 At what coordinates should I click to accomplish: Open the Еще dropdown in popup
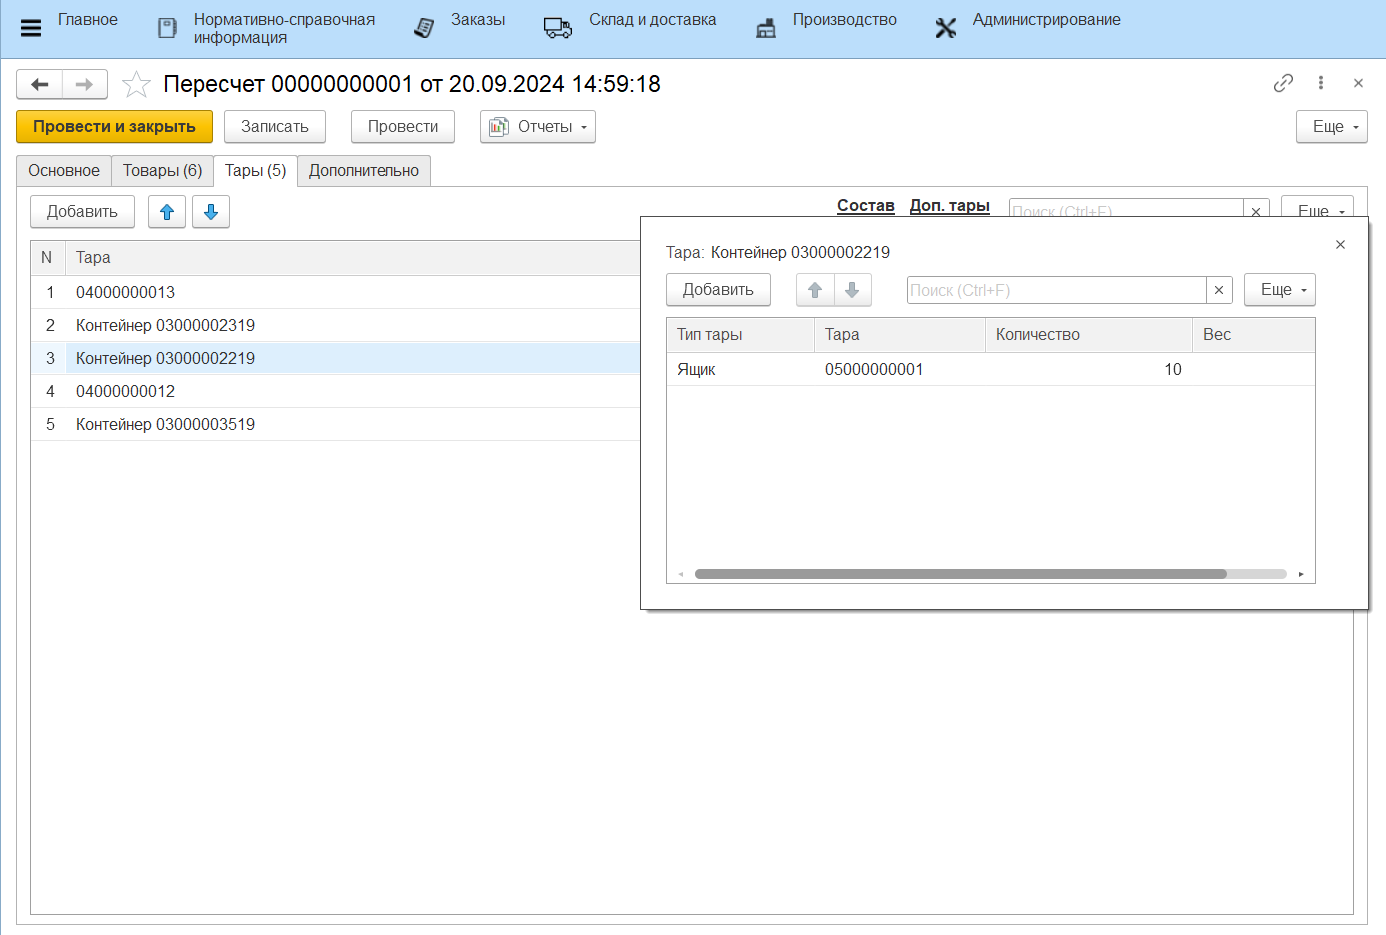1279,290
